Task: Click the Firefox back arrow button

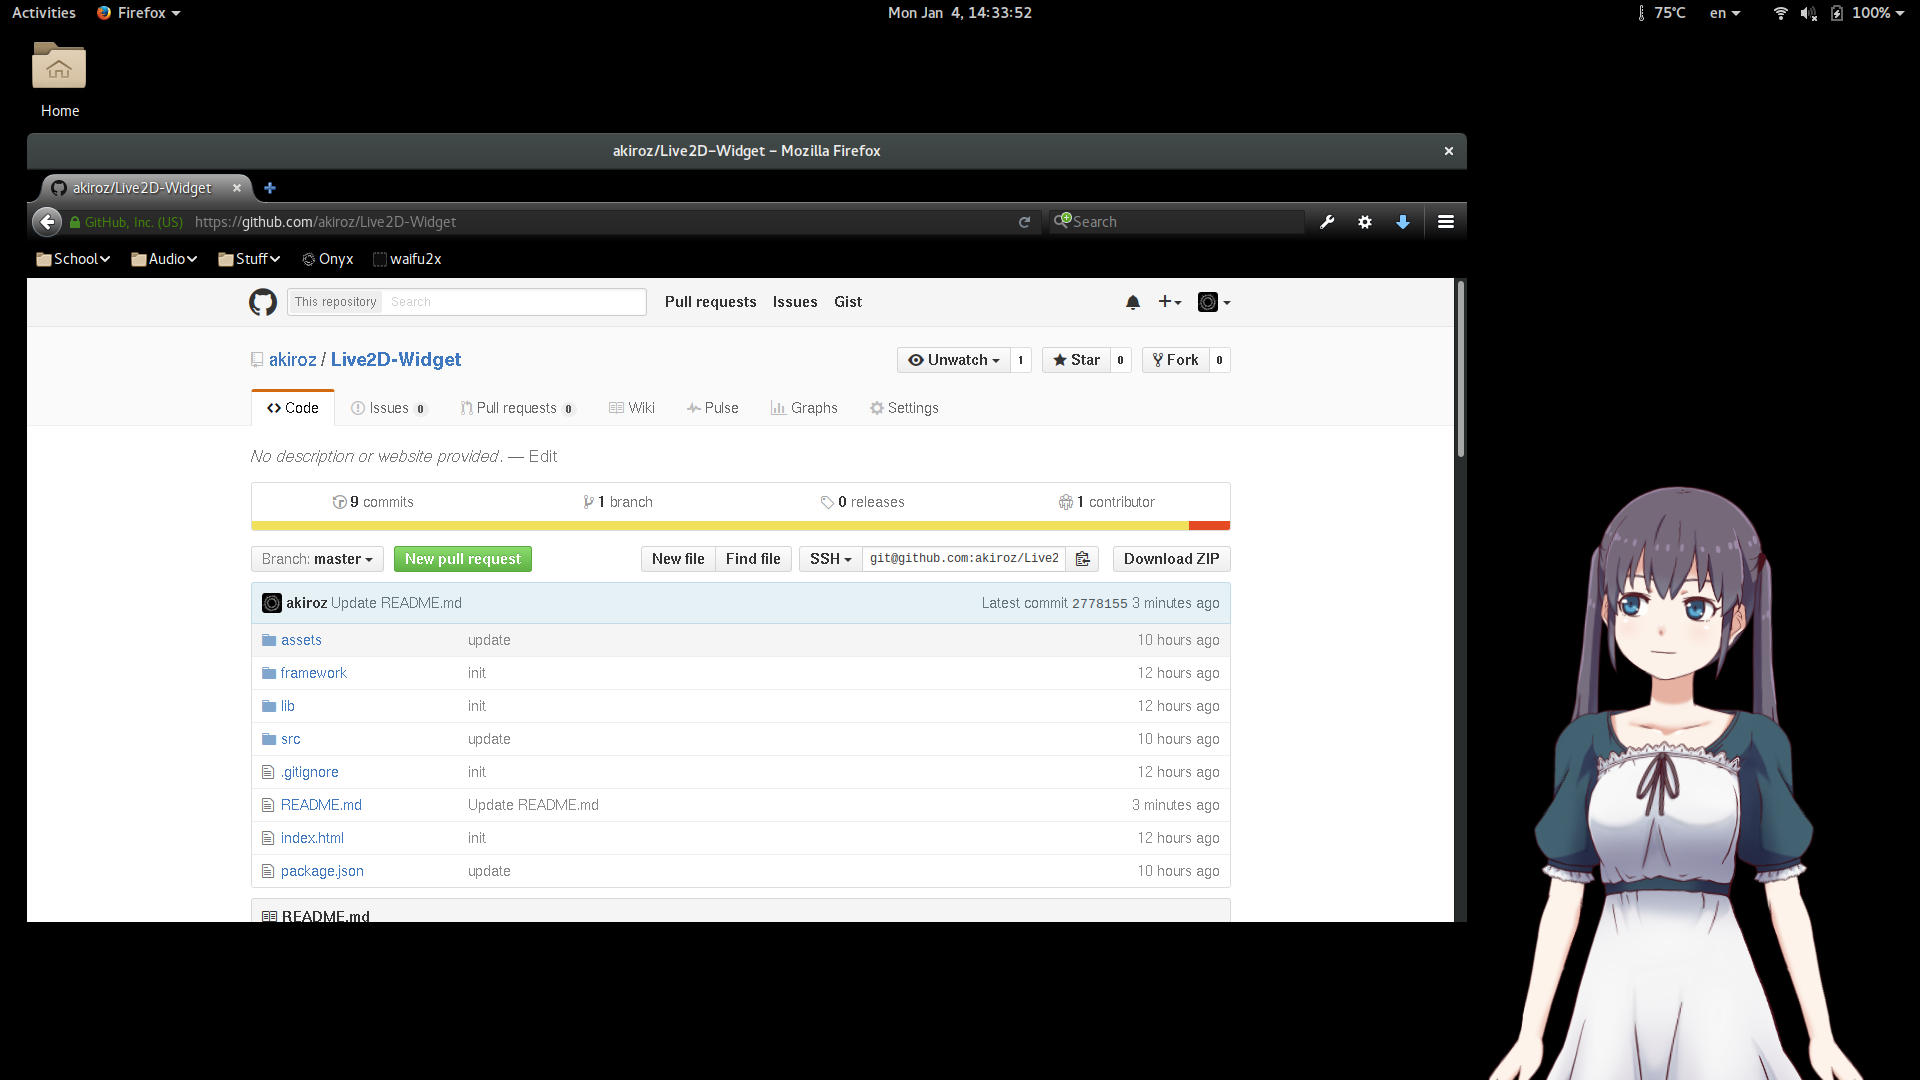Action: [x=47, y=222]
